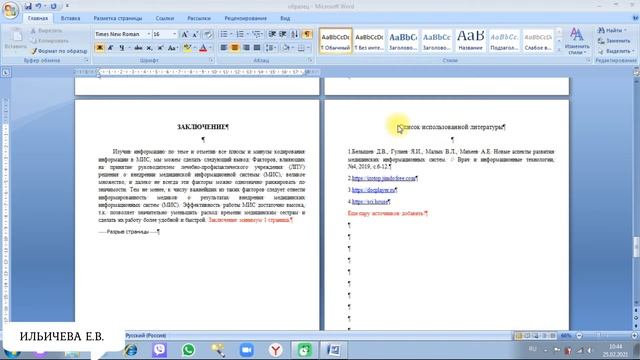Click the numbered list icon
Screen dimensions: 640x360
(x=240, y=34)
